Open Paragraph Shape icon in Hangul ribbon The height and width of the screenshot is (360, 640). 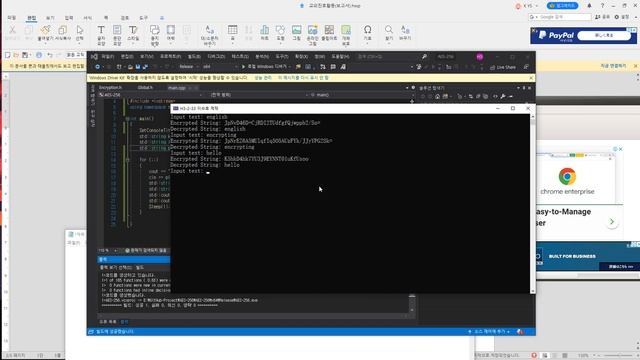point(117,30)
